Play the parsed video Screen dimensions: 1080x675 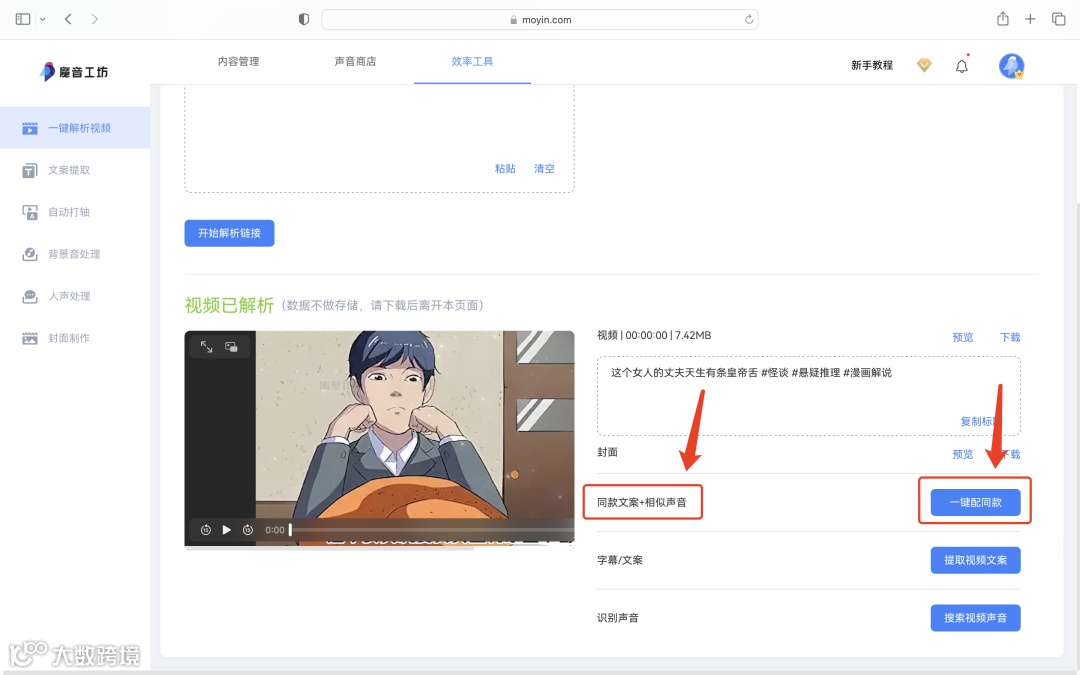(x=226, y=531)
